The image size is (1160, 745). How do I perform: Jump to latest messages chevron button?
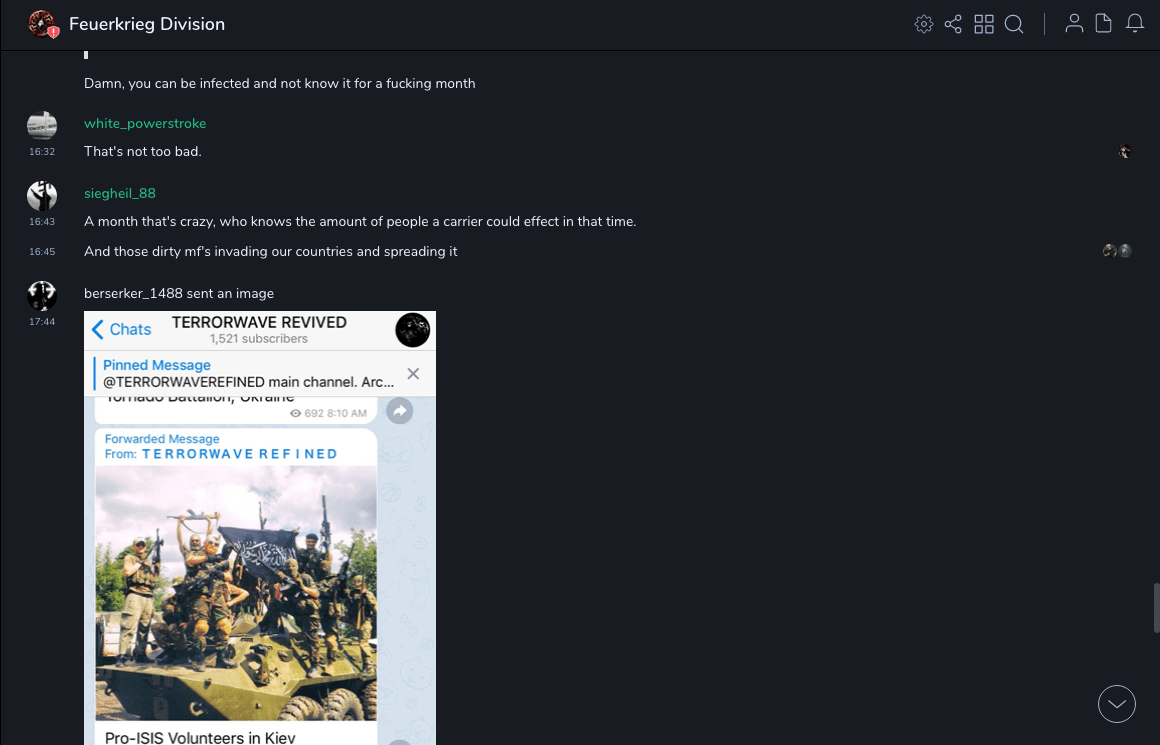(1117, 704)
